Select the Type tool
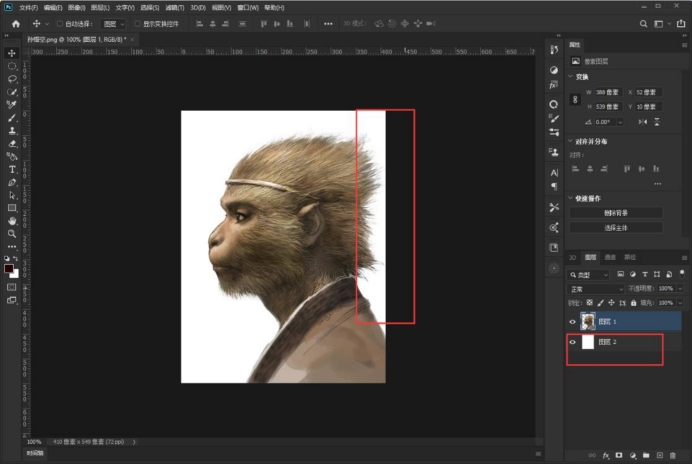The height and width of the screenshot is (464, 692). [12, 170]
